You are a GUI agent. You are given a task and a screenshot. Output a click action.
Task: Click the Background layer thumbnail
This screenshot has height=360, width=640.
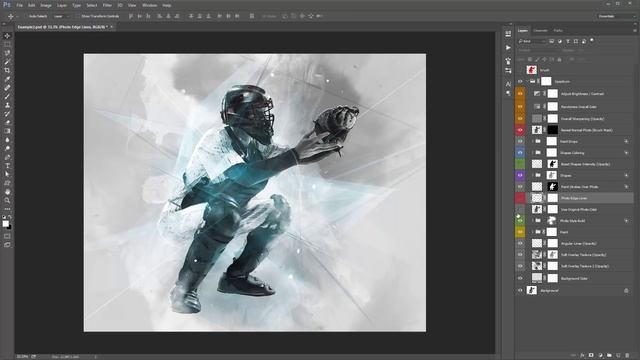531,290
